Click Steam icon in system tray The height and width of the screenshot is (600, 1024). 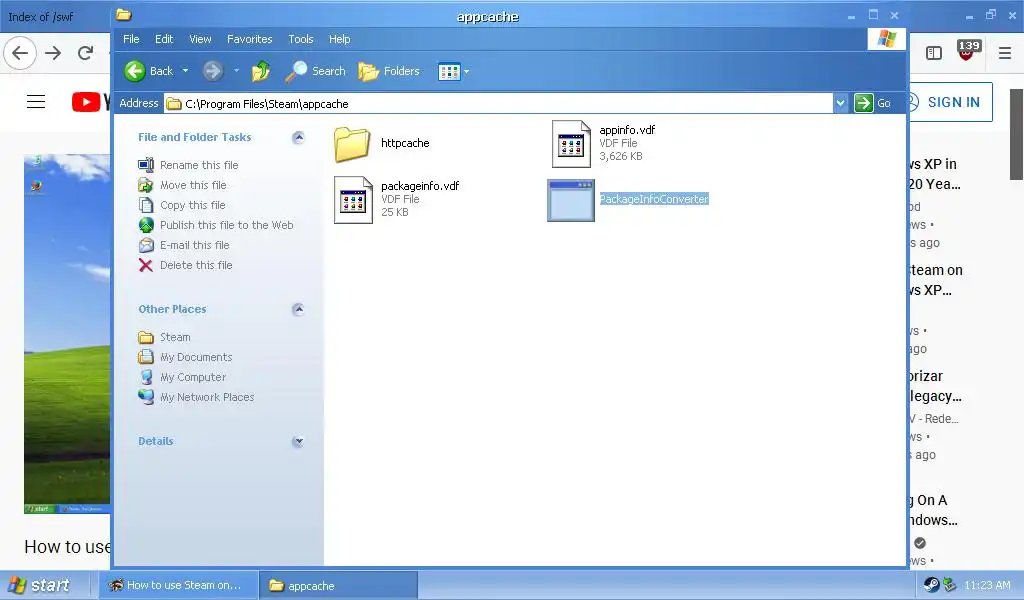(931, 586)
